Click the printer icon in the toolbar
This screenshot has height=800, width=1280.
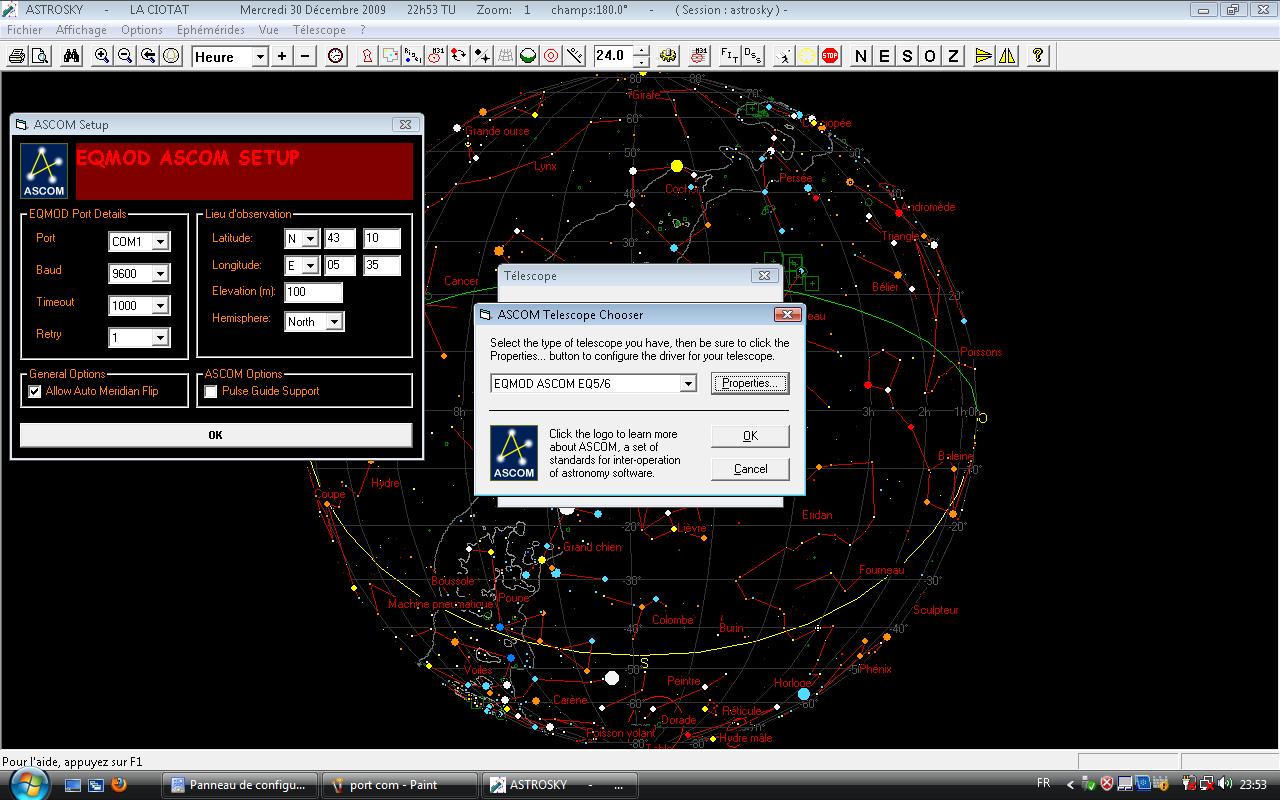click(x=16, y=56)
